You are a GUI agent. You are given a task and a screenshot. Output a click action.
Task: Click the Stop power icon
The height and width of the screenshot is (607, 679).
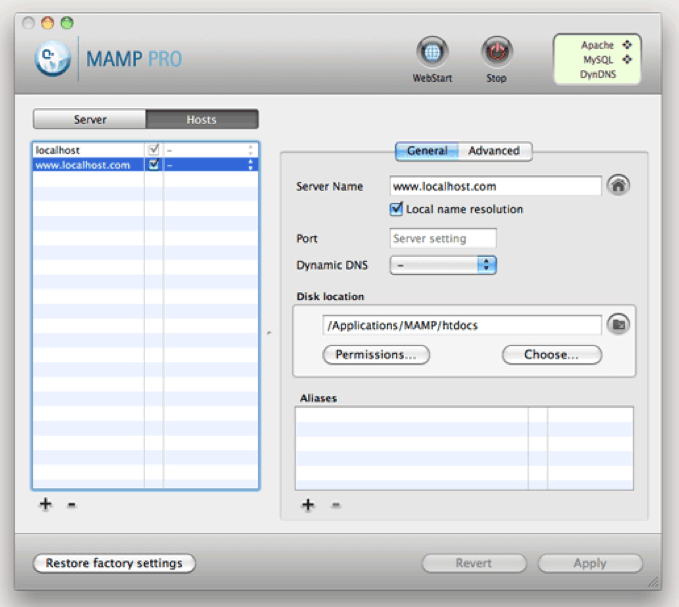pos(497,52)
